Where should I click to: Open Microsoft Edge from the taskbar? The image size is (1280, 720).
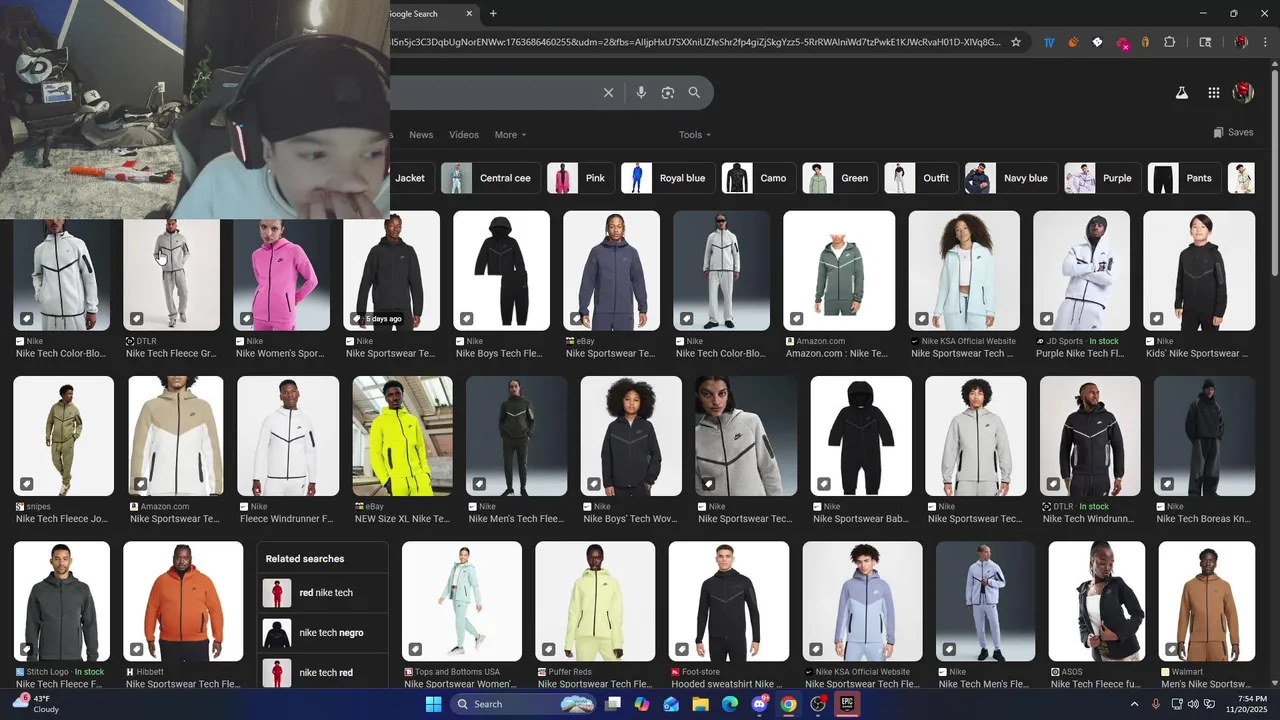[730, 704]
